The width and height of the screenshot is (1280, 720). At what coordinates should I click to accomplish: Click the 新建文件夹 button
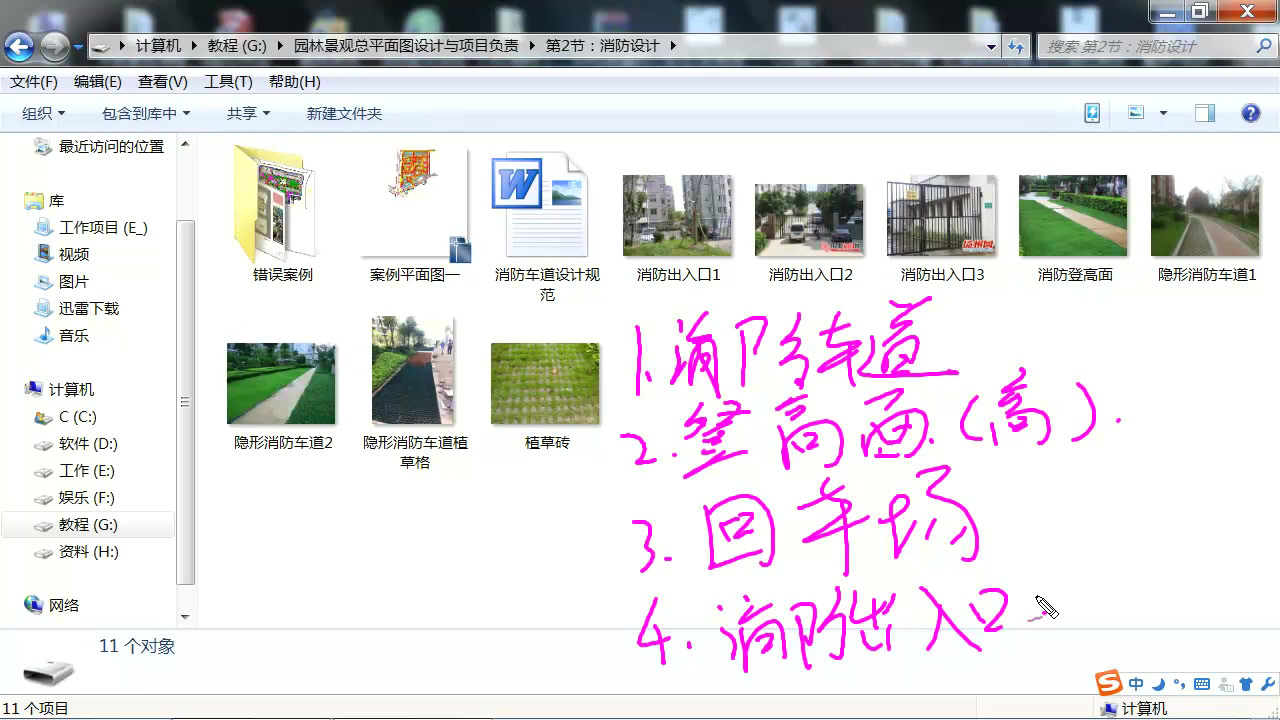(x=344, y=114)
